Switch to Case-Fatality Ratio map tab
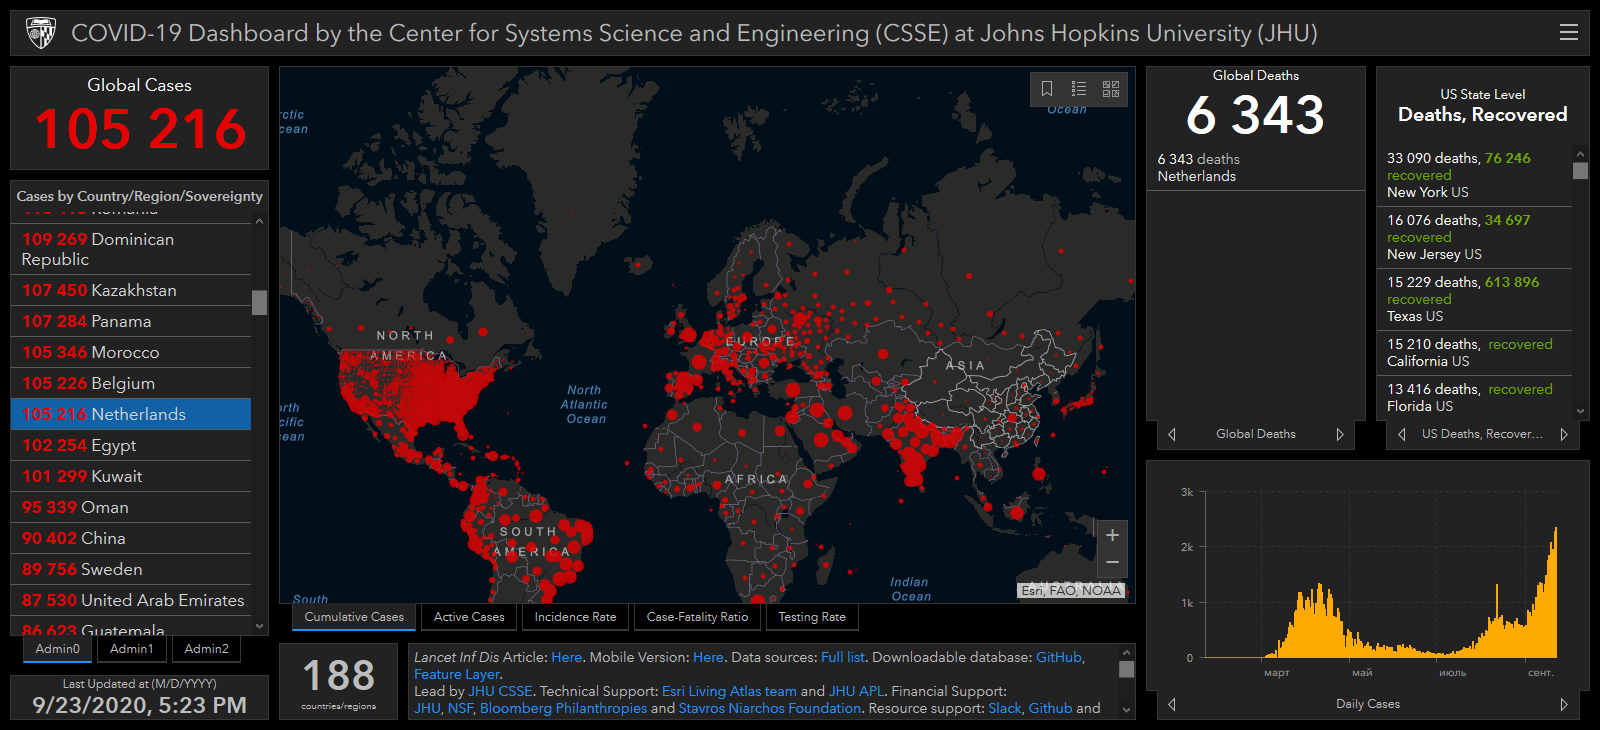The width and height of the screenshot is (1600, 730). click(x=697, y=617)
